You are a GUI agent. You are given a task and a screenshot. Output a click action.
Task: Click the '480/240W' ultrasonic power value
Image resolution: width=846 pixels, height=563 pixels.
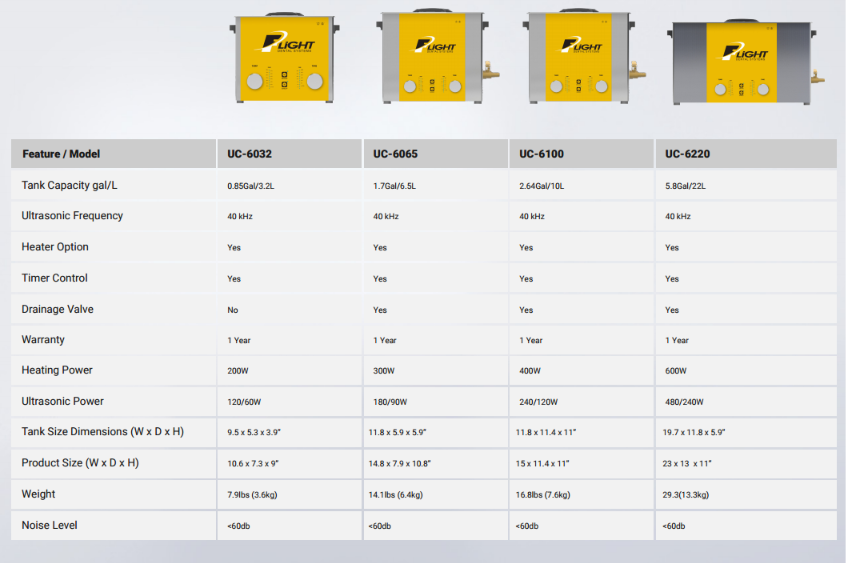tap(684, 402)
